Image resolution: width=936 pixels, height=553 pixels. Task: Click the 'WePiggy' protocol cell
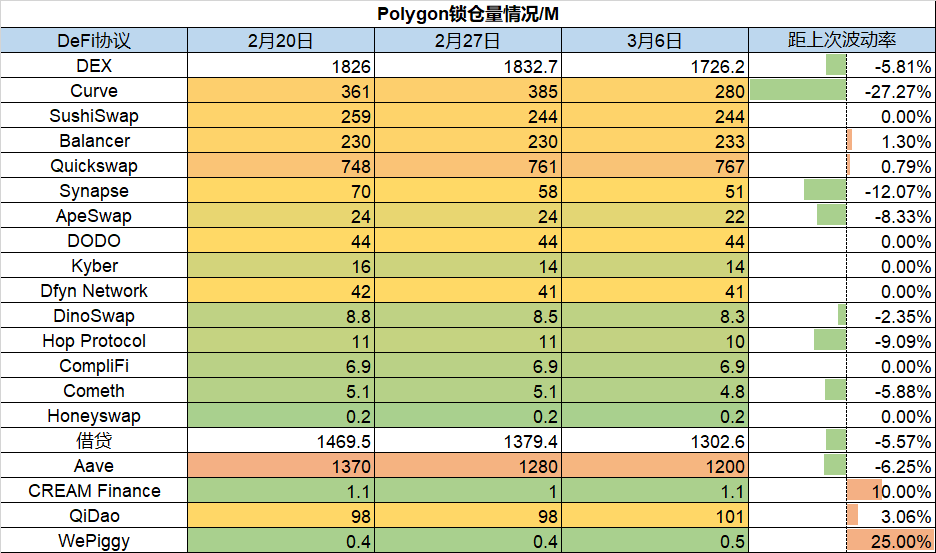(x=94, y=540)
